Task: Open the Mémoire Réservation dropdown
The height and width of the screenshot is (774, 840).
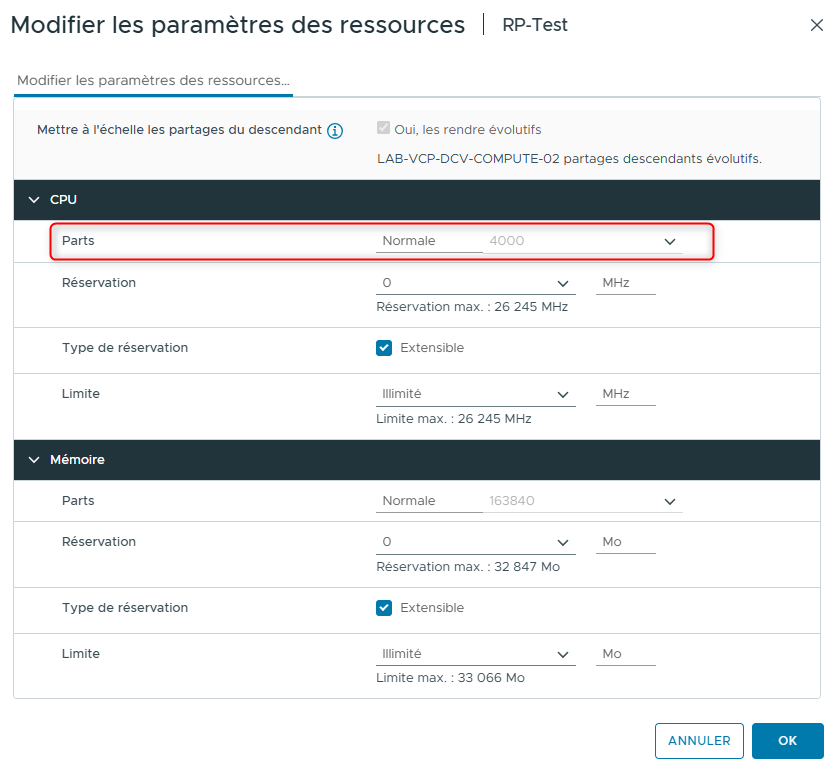Action: (563, 541)
